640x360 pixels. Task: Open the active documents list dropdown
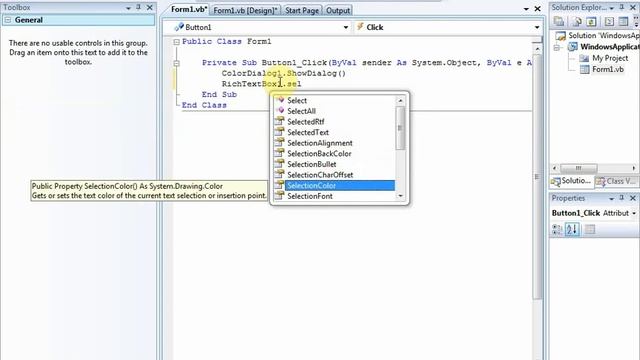coord(526,9)
